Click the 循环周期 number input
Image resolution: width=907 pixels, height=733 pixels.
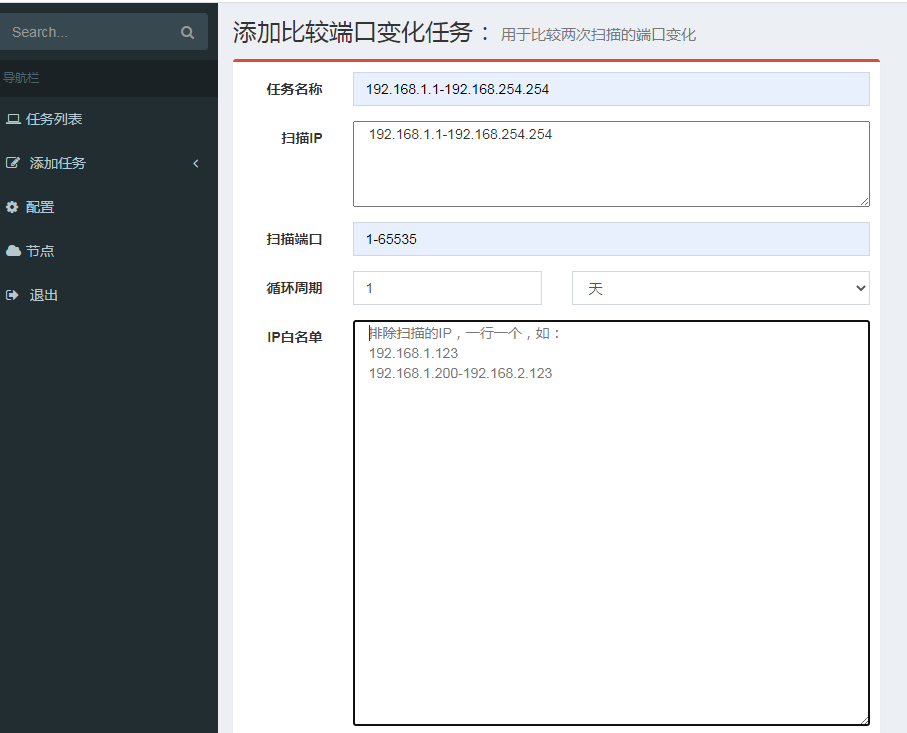(x=447, y=288)
